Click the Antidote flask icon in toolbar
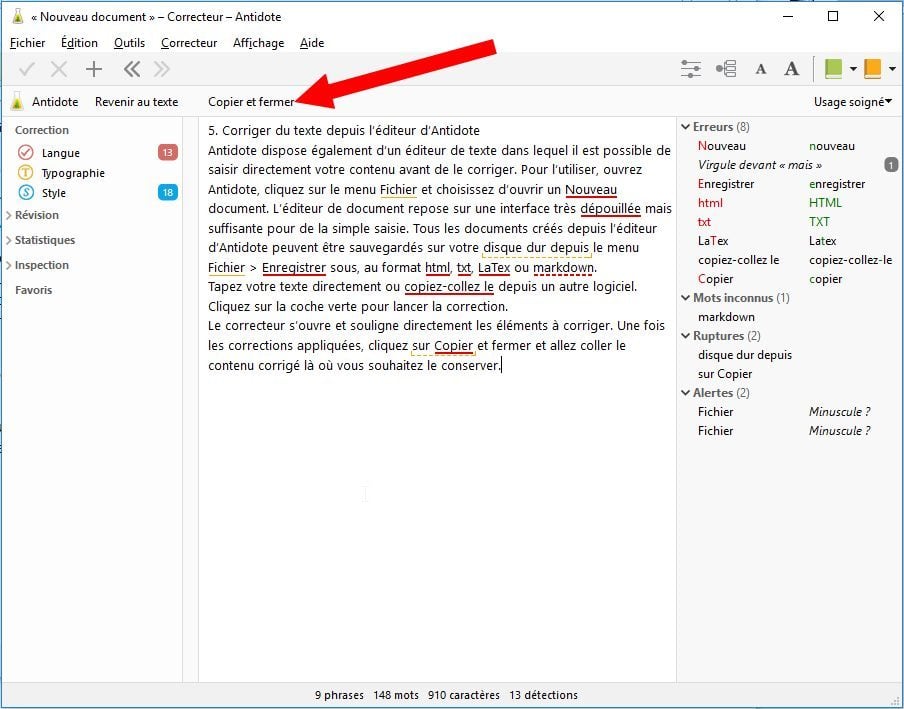 point(17,102)
